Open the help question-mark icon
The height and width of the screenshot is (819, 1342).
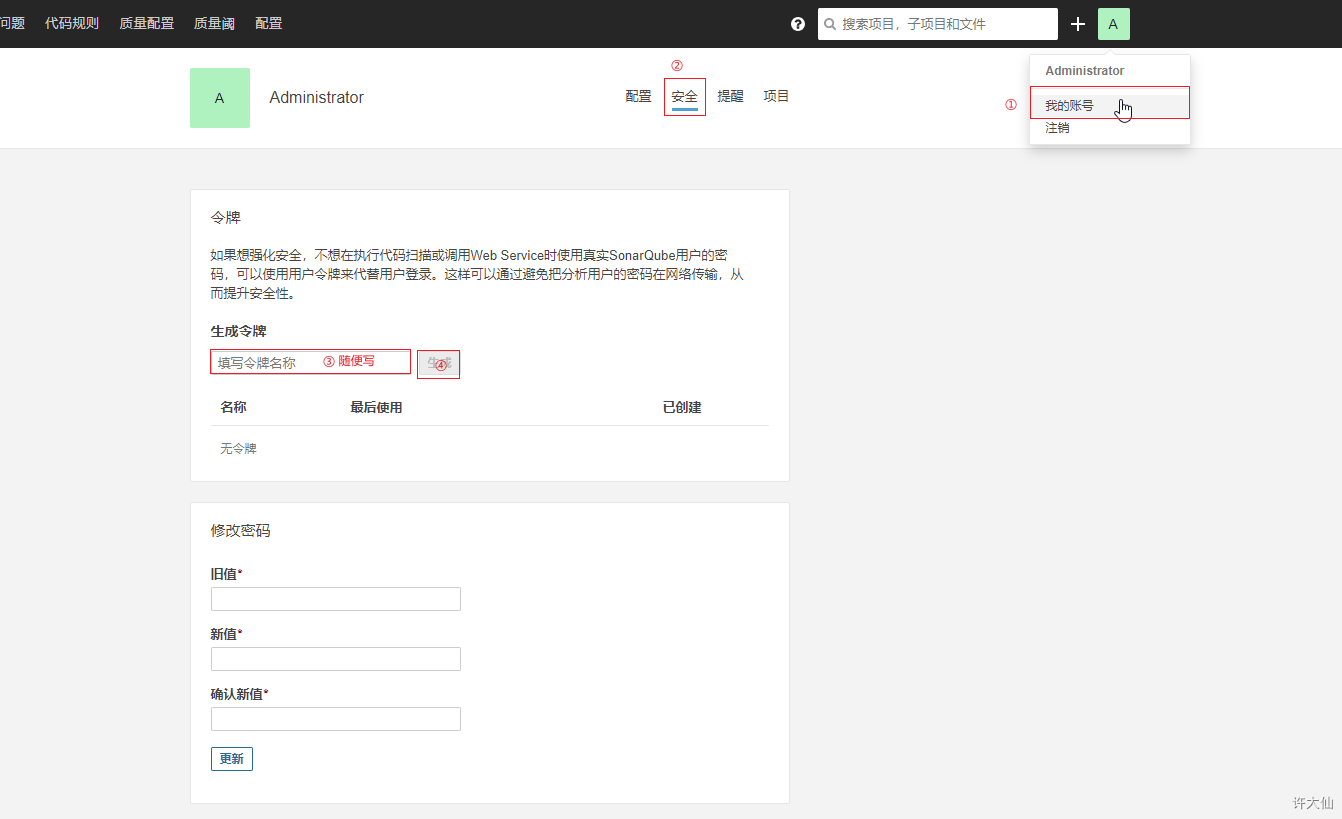[798, 24]
